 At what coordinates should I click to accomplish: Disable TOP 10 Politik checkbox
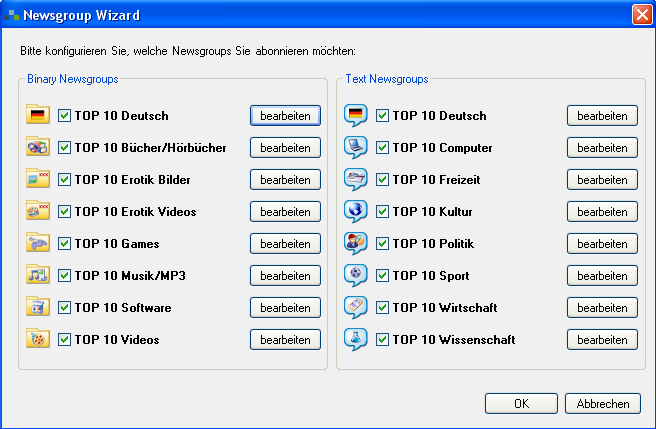(382, 244)
